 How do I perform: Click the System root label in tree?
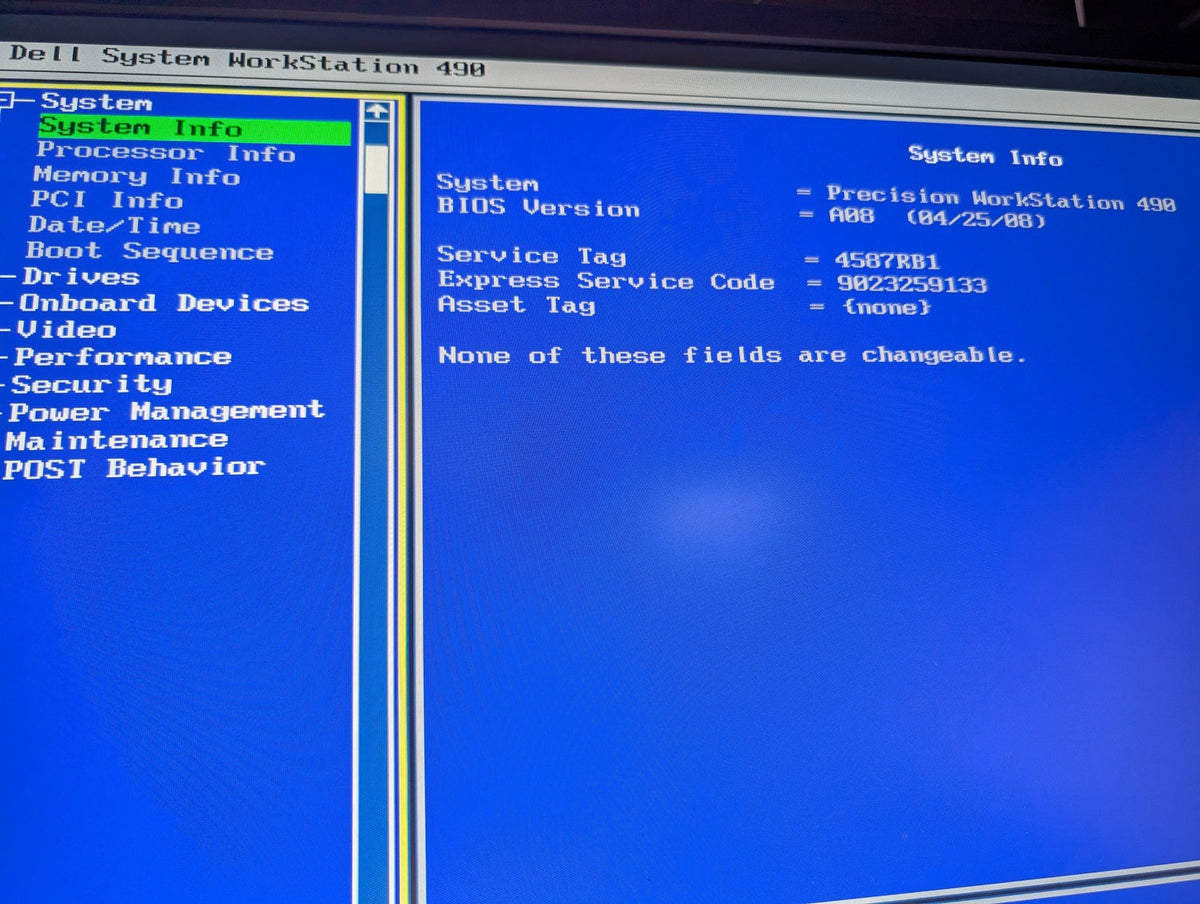97,102
